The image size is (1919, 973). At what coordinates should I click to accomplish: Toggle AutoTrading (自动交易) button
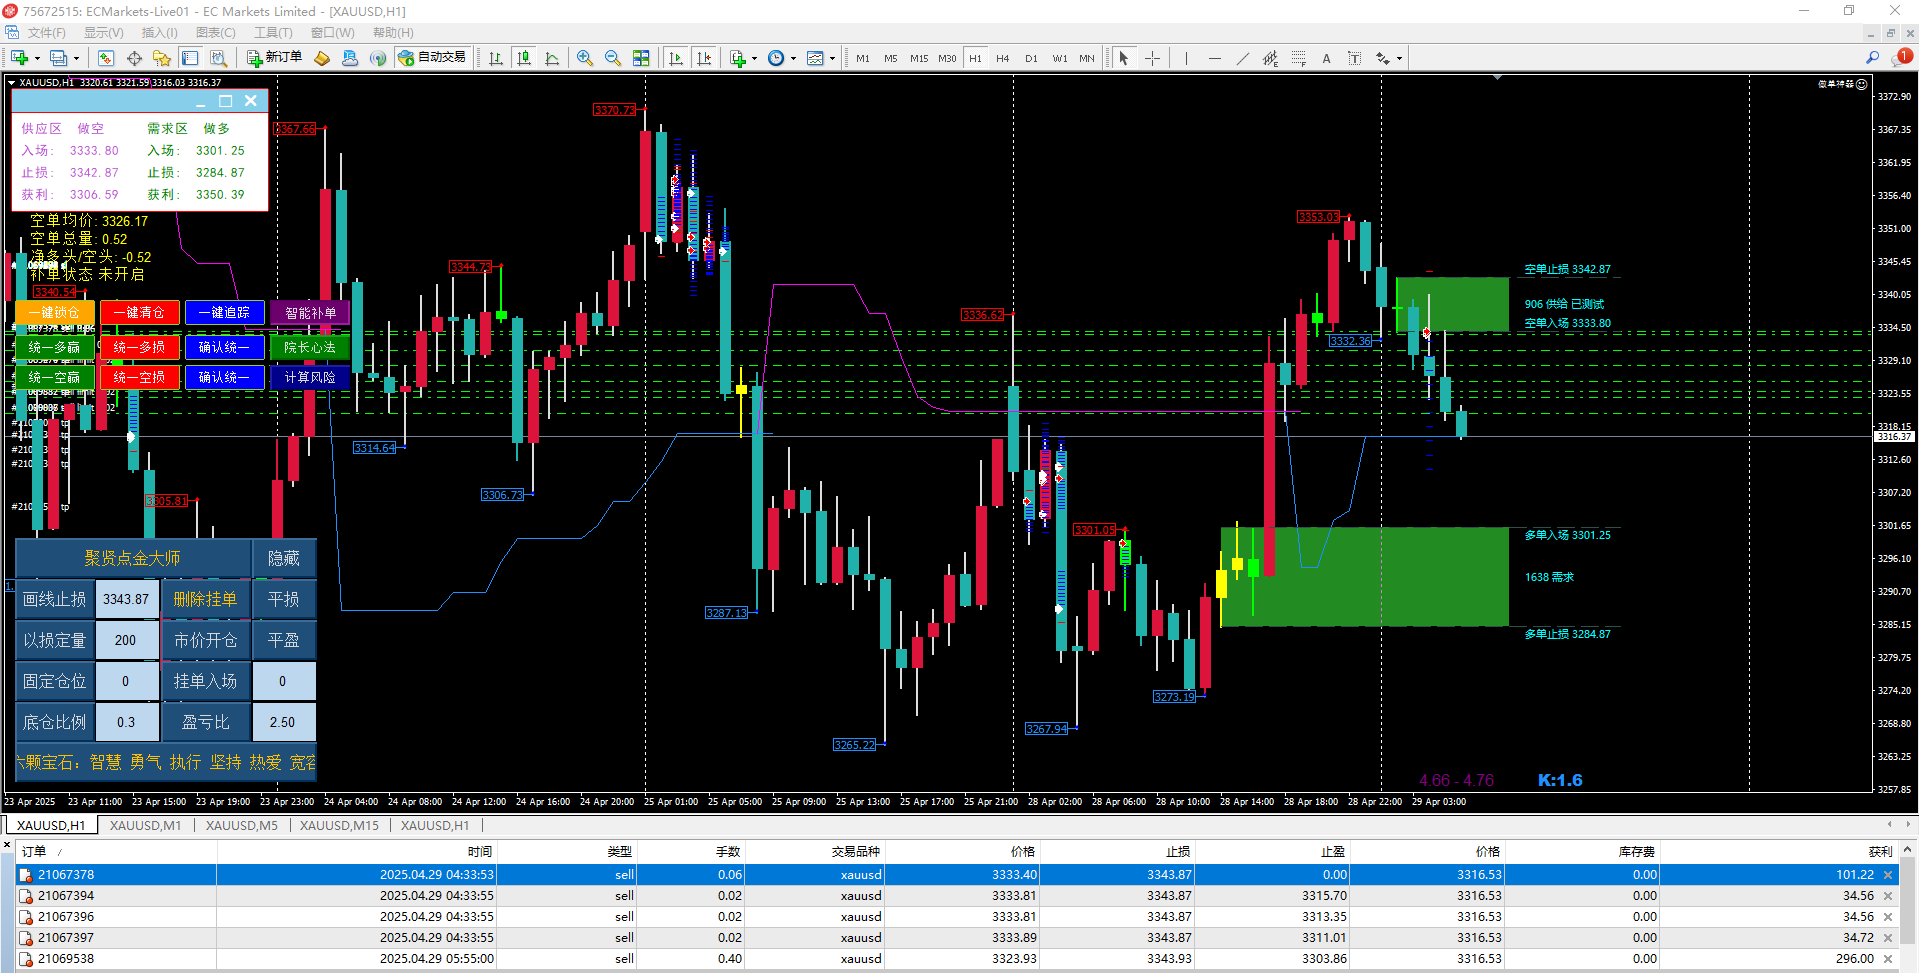coord(433,58)
